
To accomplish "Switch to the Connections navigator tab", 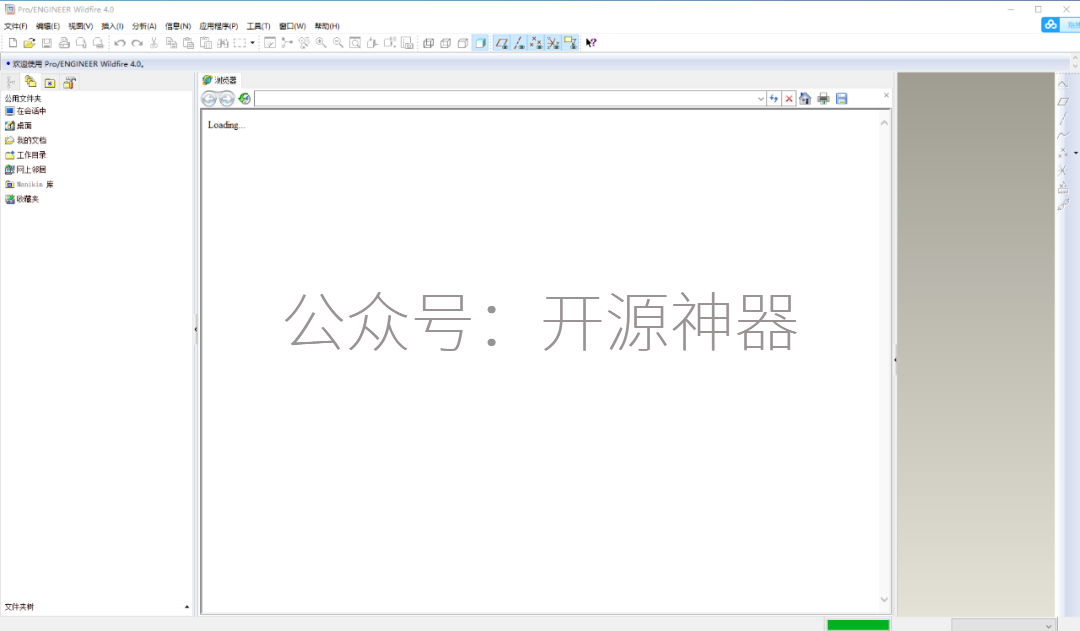I will tap(70, 83).
